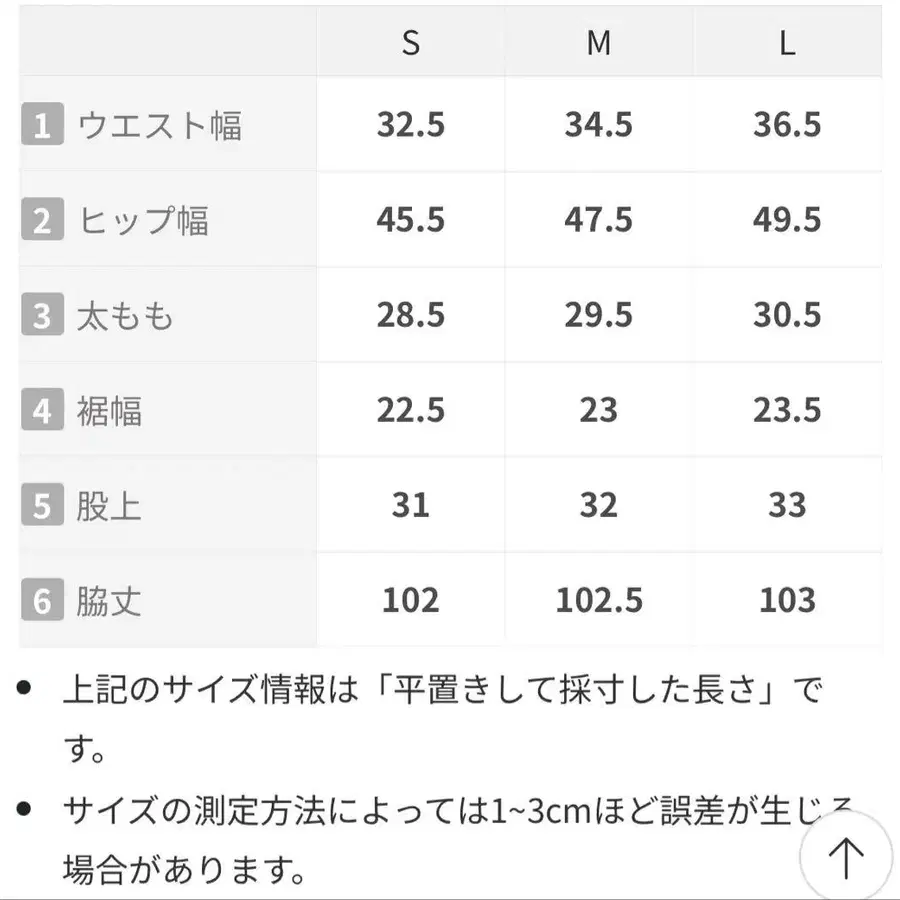Select the 32.5 waist value under S
Viewport: 900px width, 900px height.
410,125
